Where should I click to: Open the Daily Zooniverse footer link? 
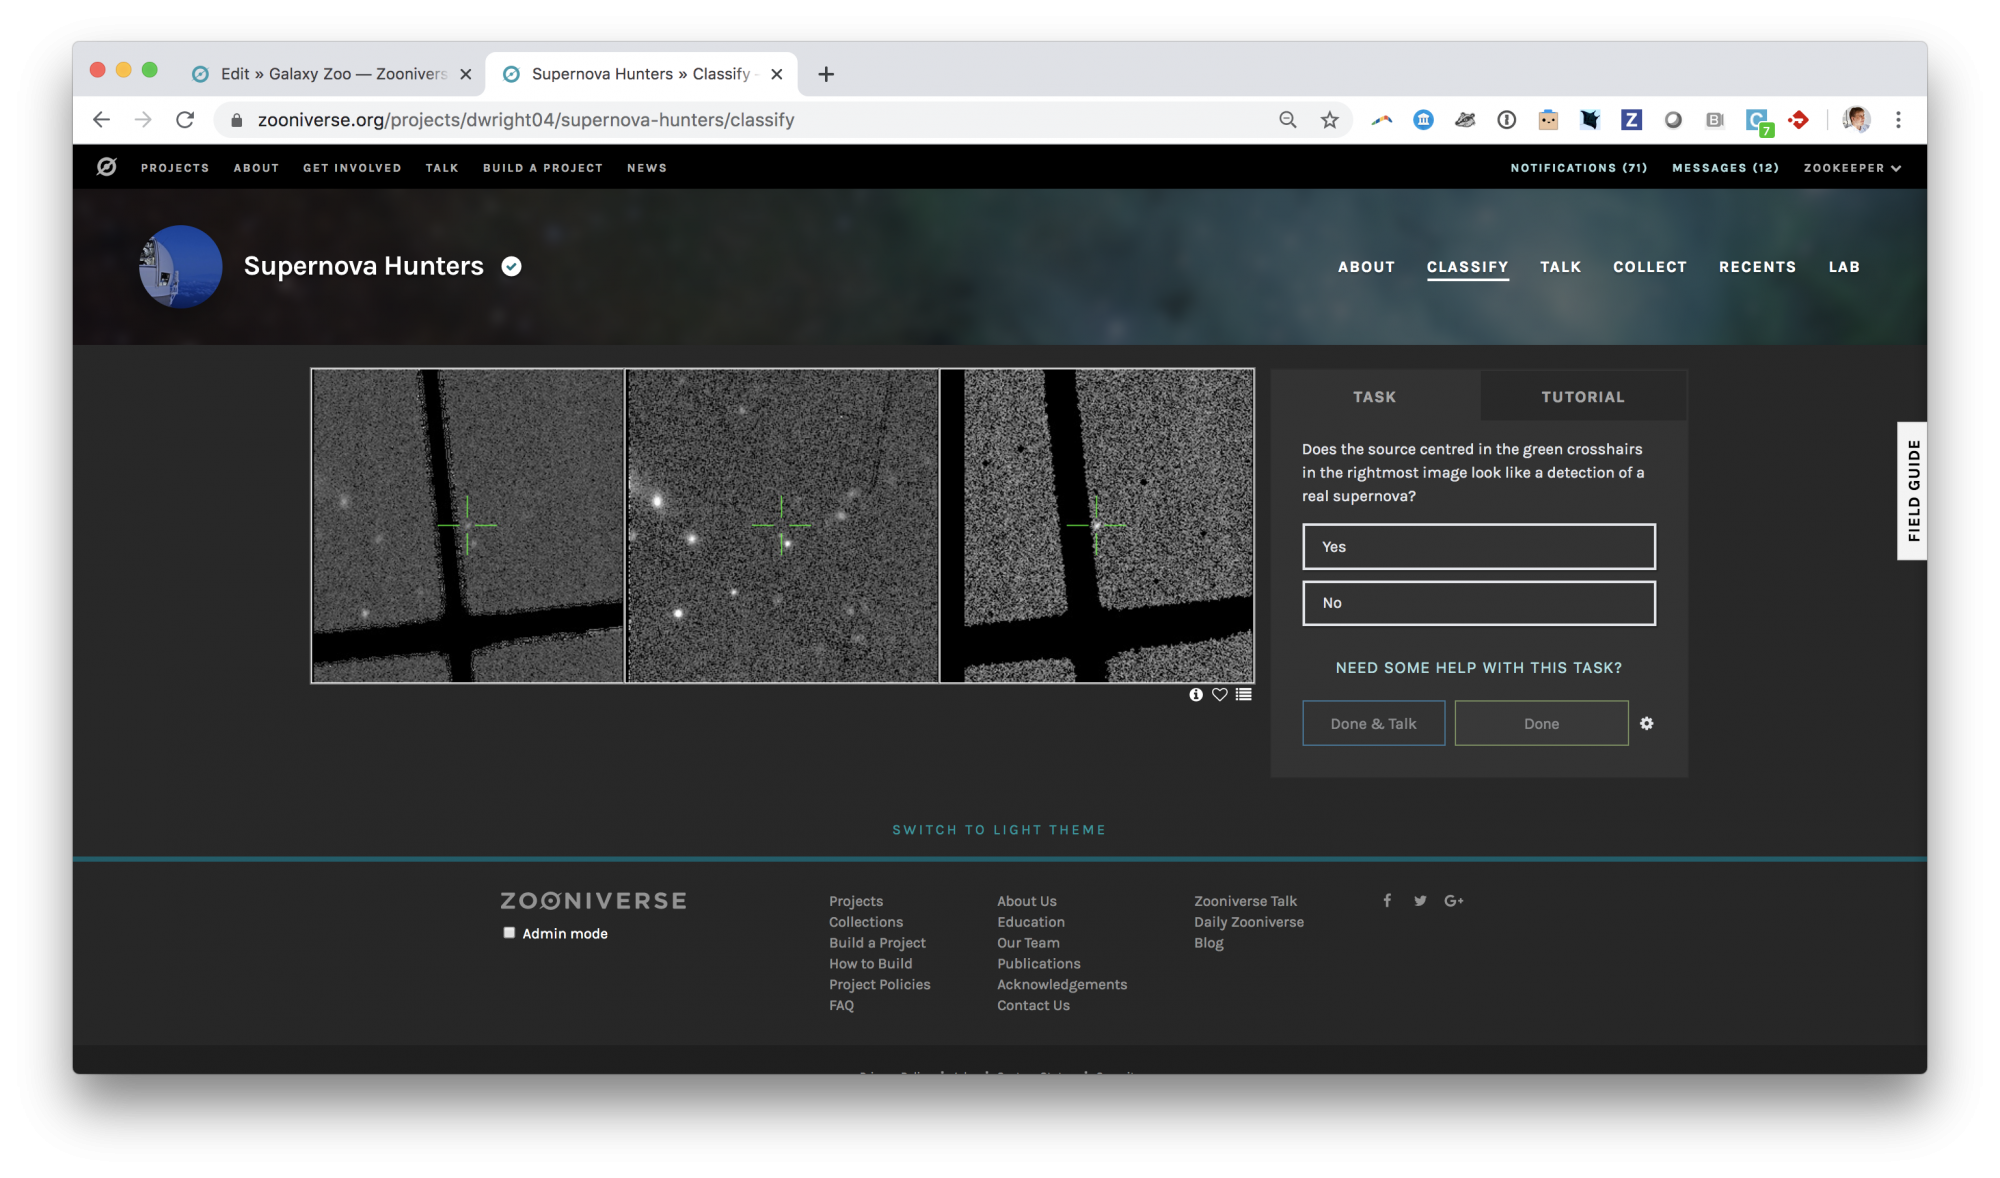click(1248, 922)
